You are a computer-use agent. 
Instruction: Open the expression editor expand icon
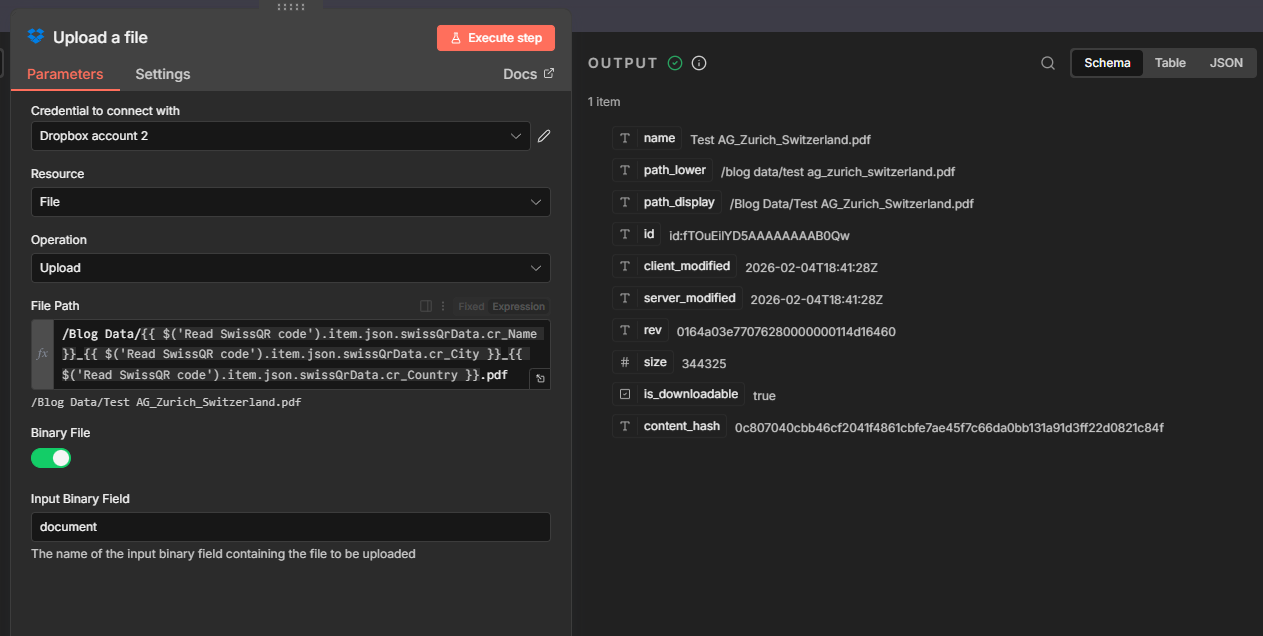coord(539,378)
